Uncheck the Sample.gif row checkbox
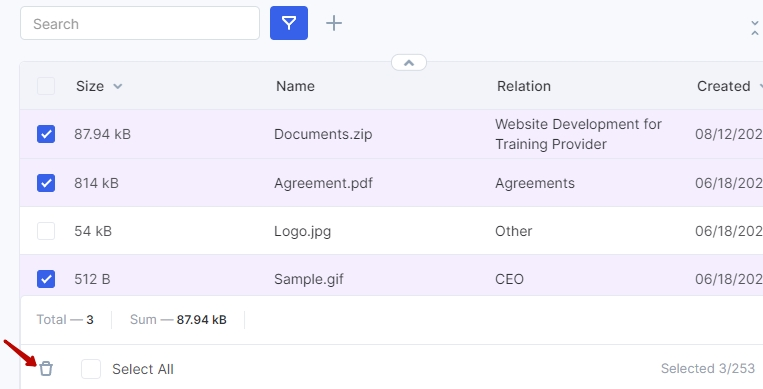This screenshot has height=389, width=763. click(46, 279)
